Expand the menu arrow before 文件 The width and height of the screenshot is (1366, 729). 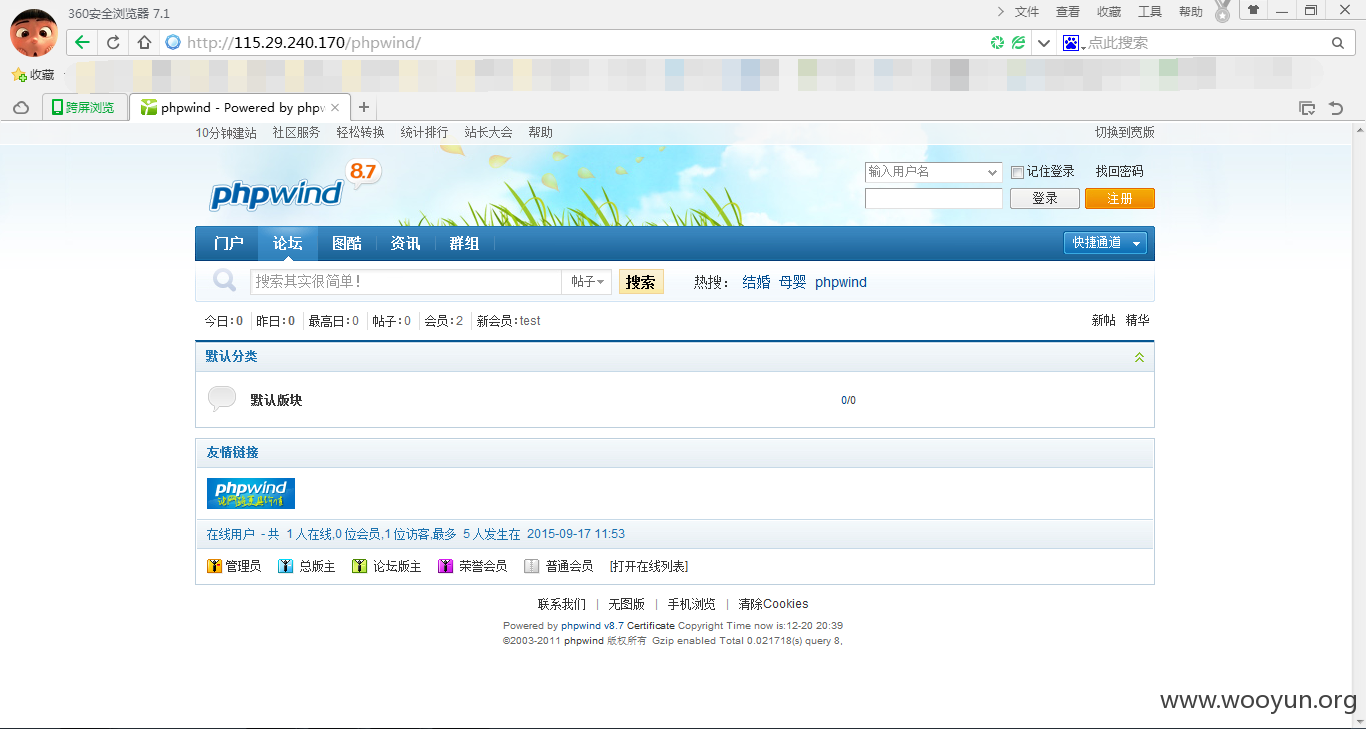pyautogui.click(x=1001, y=12)
